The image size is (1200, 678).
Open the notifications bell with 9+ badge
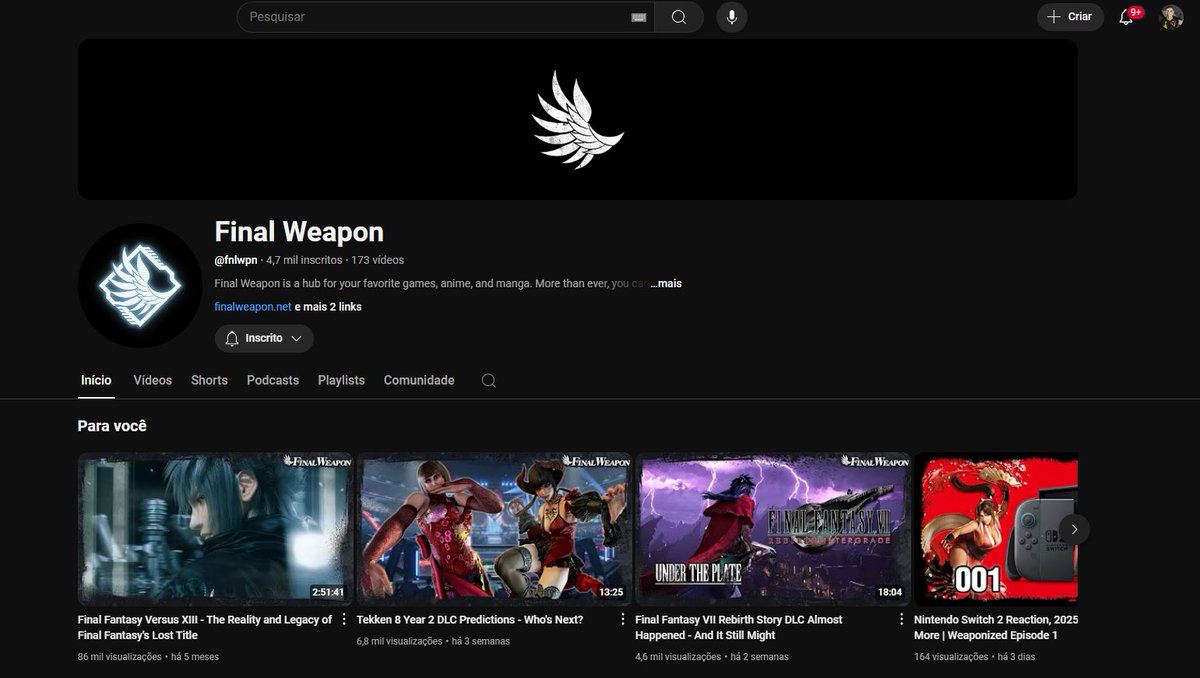(1127, 17)
